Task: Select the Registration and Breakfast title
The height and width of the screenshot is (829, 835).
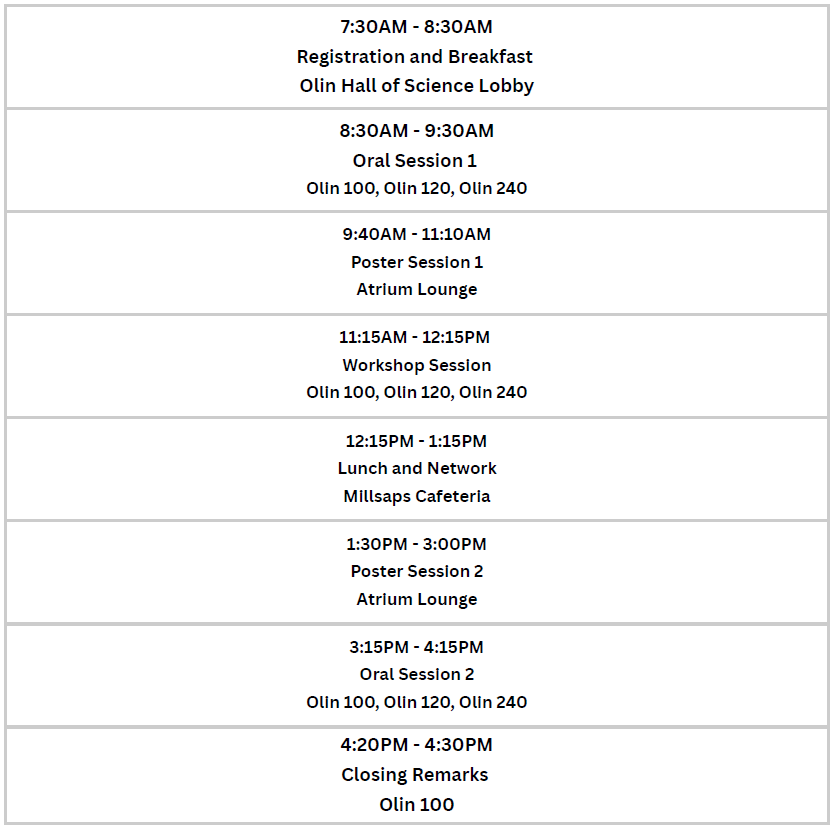Action: 414,56
